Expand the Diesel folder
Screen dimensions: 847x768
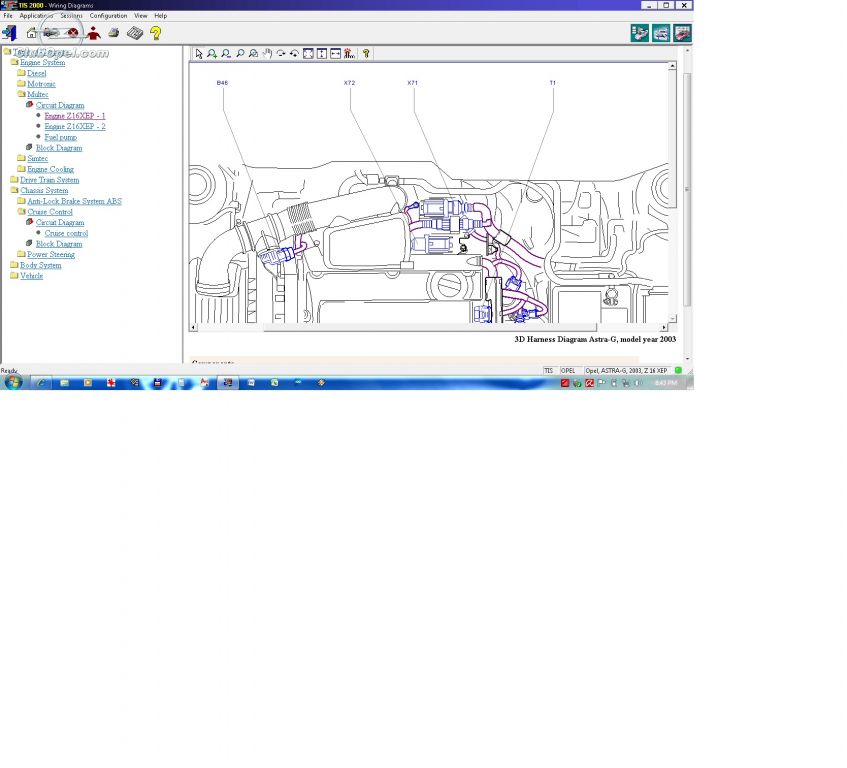pyautogui.click(x=21, y=72)
